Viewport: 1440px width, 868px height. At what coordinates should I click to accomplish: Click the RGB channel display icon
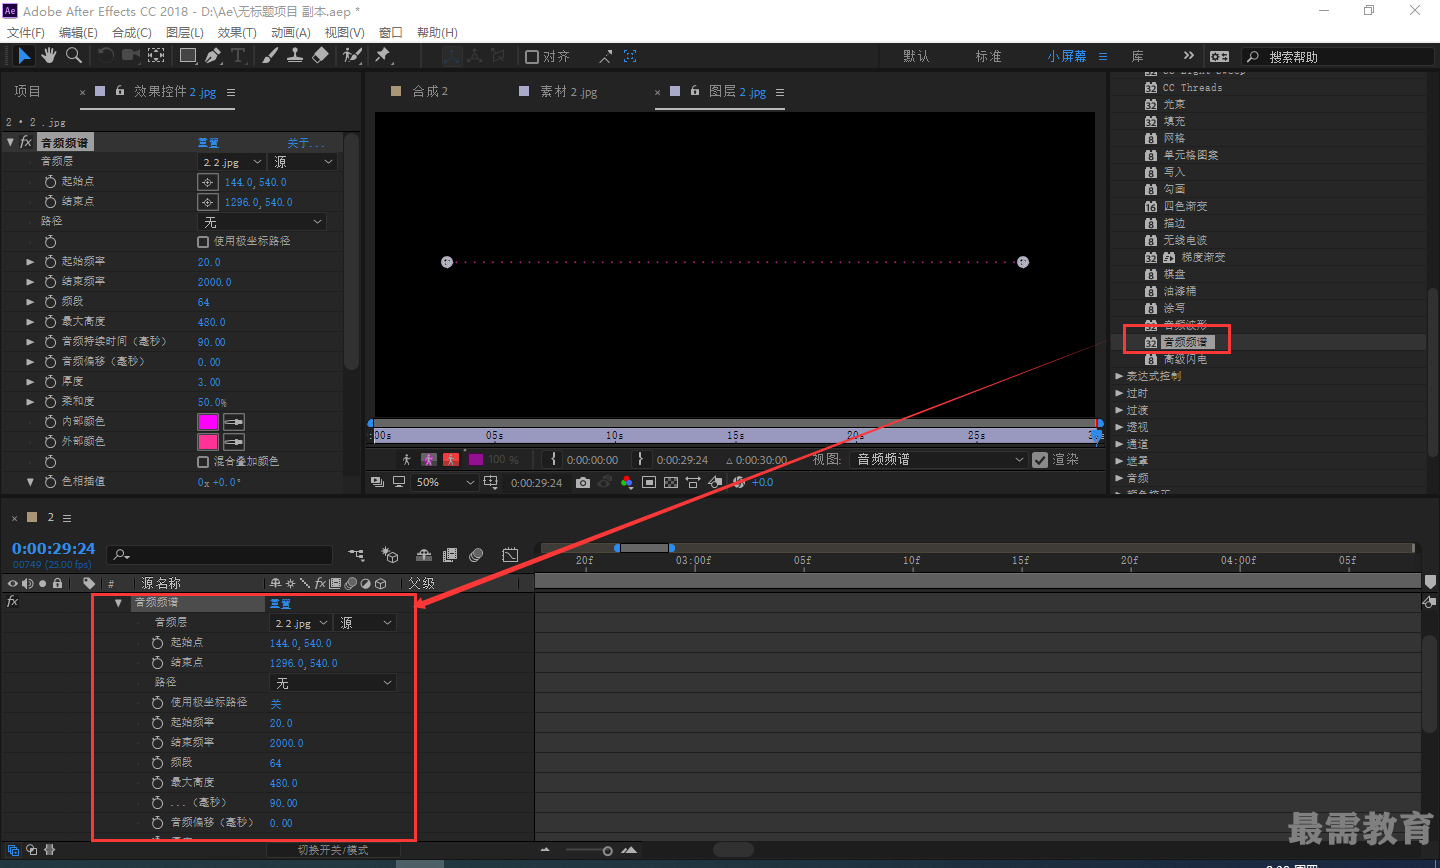(627, 482)
